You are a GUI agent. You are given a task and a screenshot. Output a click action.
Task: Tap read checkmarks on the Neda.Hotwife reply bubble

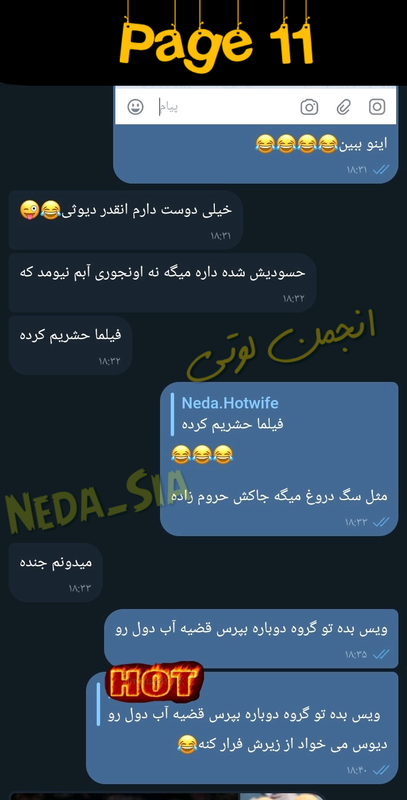381,522
